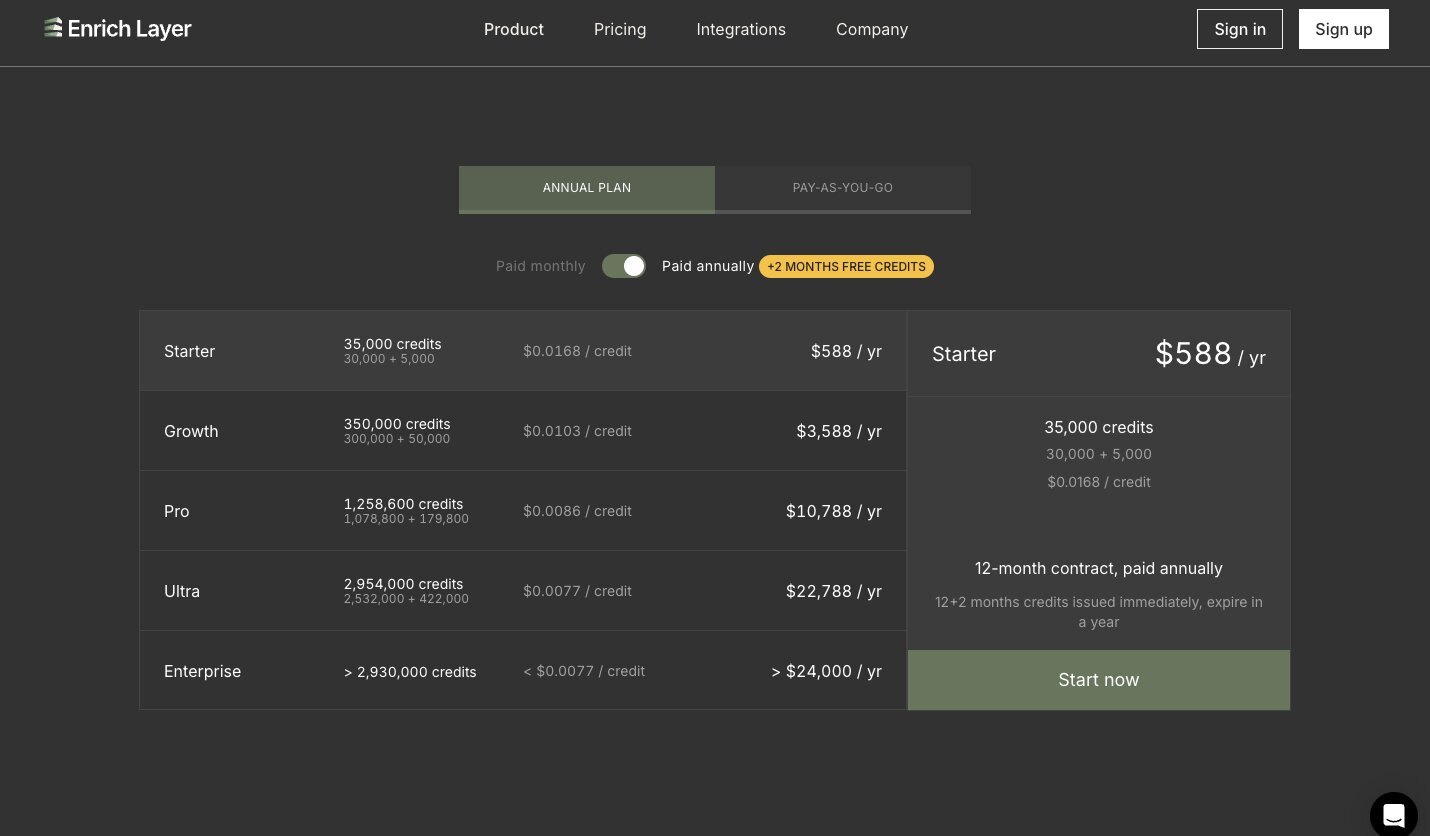The height and width of the screenshot is (836, 1430).
Task: Go to the Pricing page
Action: pyautogui.click(x=620, y=29)
